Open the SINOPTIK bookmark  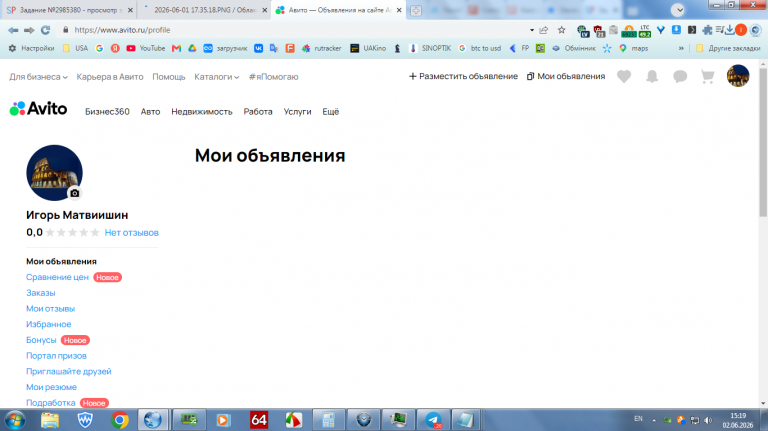tap(430, 48)
